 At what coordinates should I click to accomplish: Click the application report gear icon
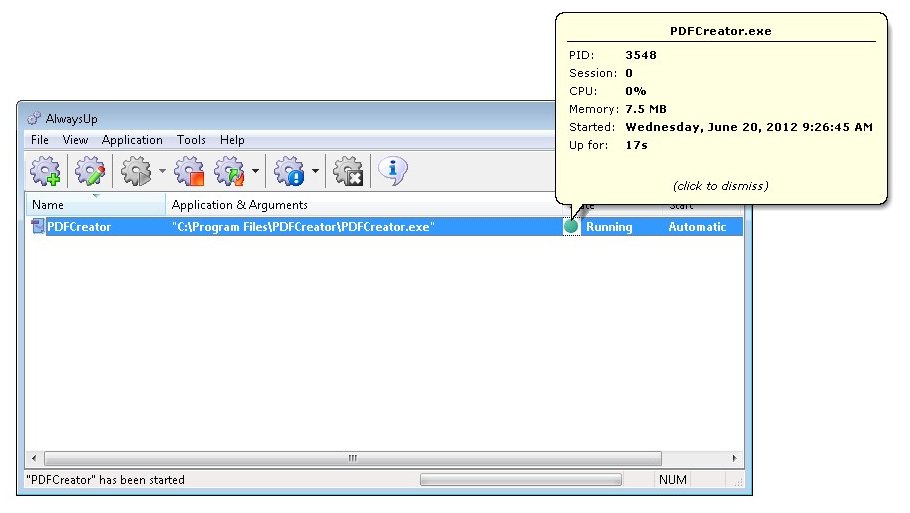click(x=289, y=171)
